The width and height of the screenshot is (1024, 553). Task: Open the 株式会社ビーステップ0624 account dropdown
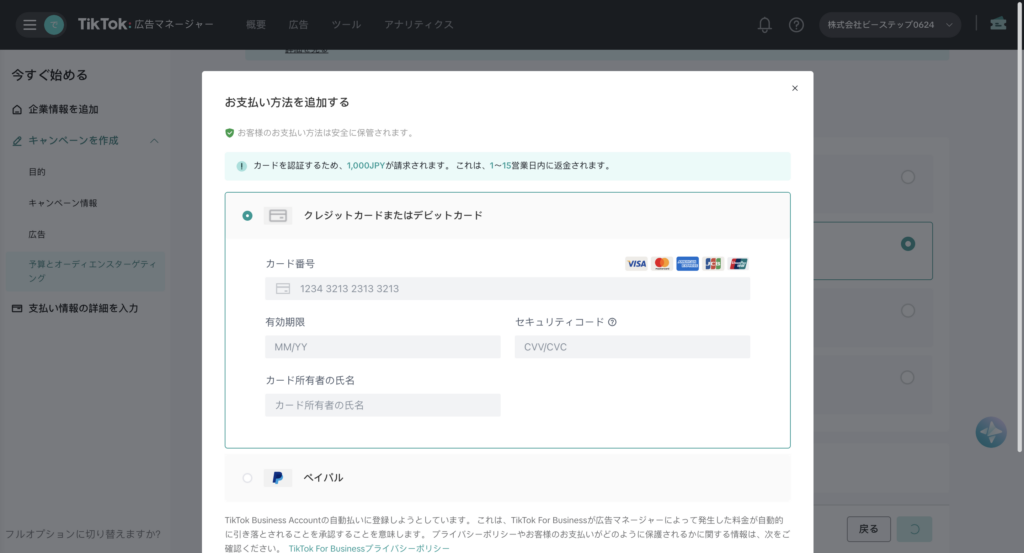(889, 25)
